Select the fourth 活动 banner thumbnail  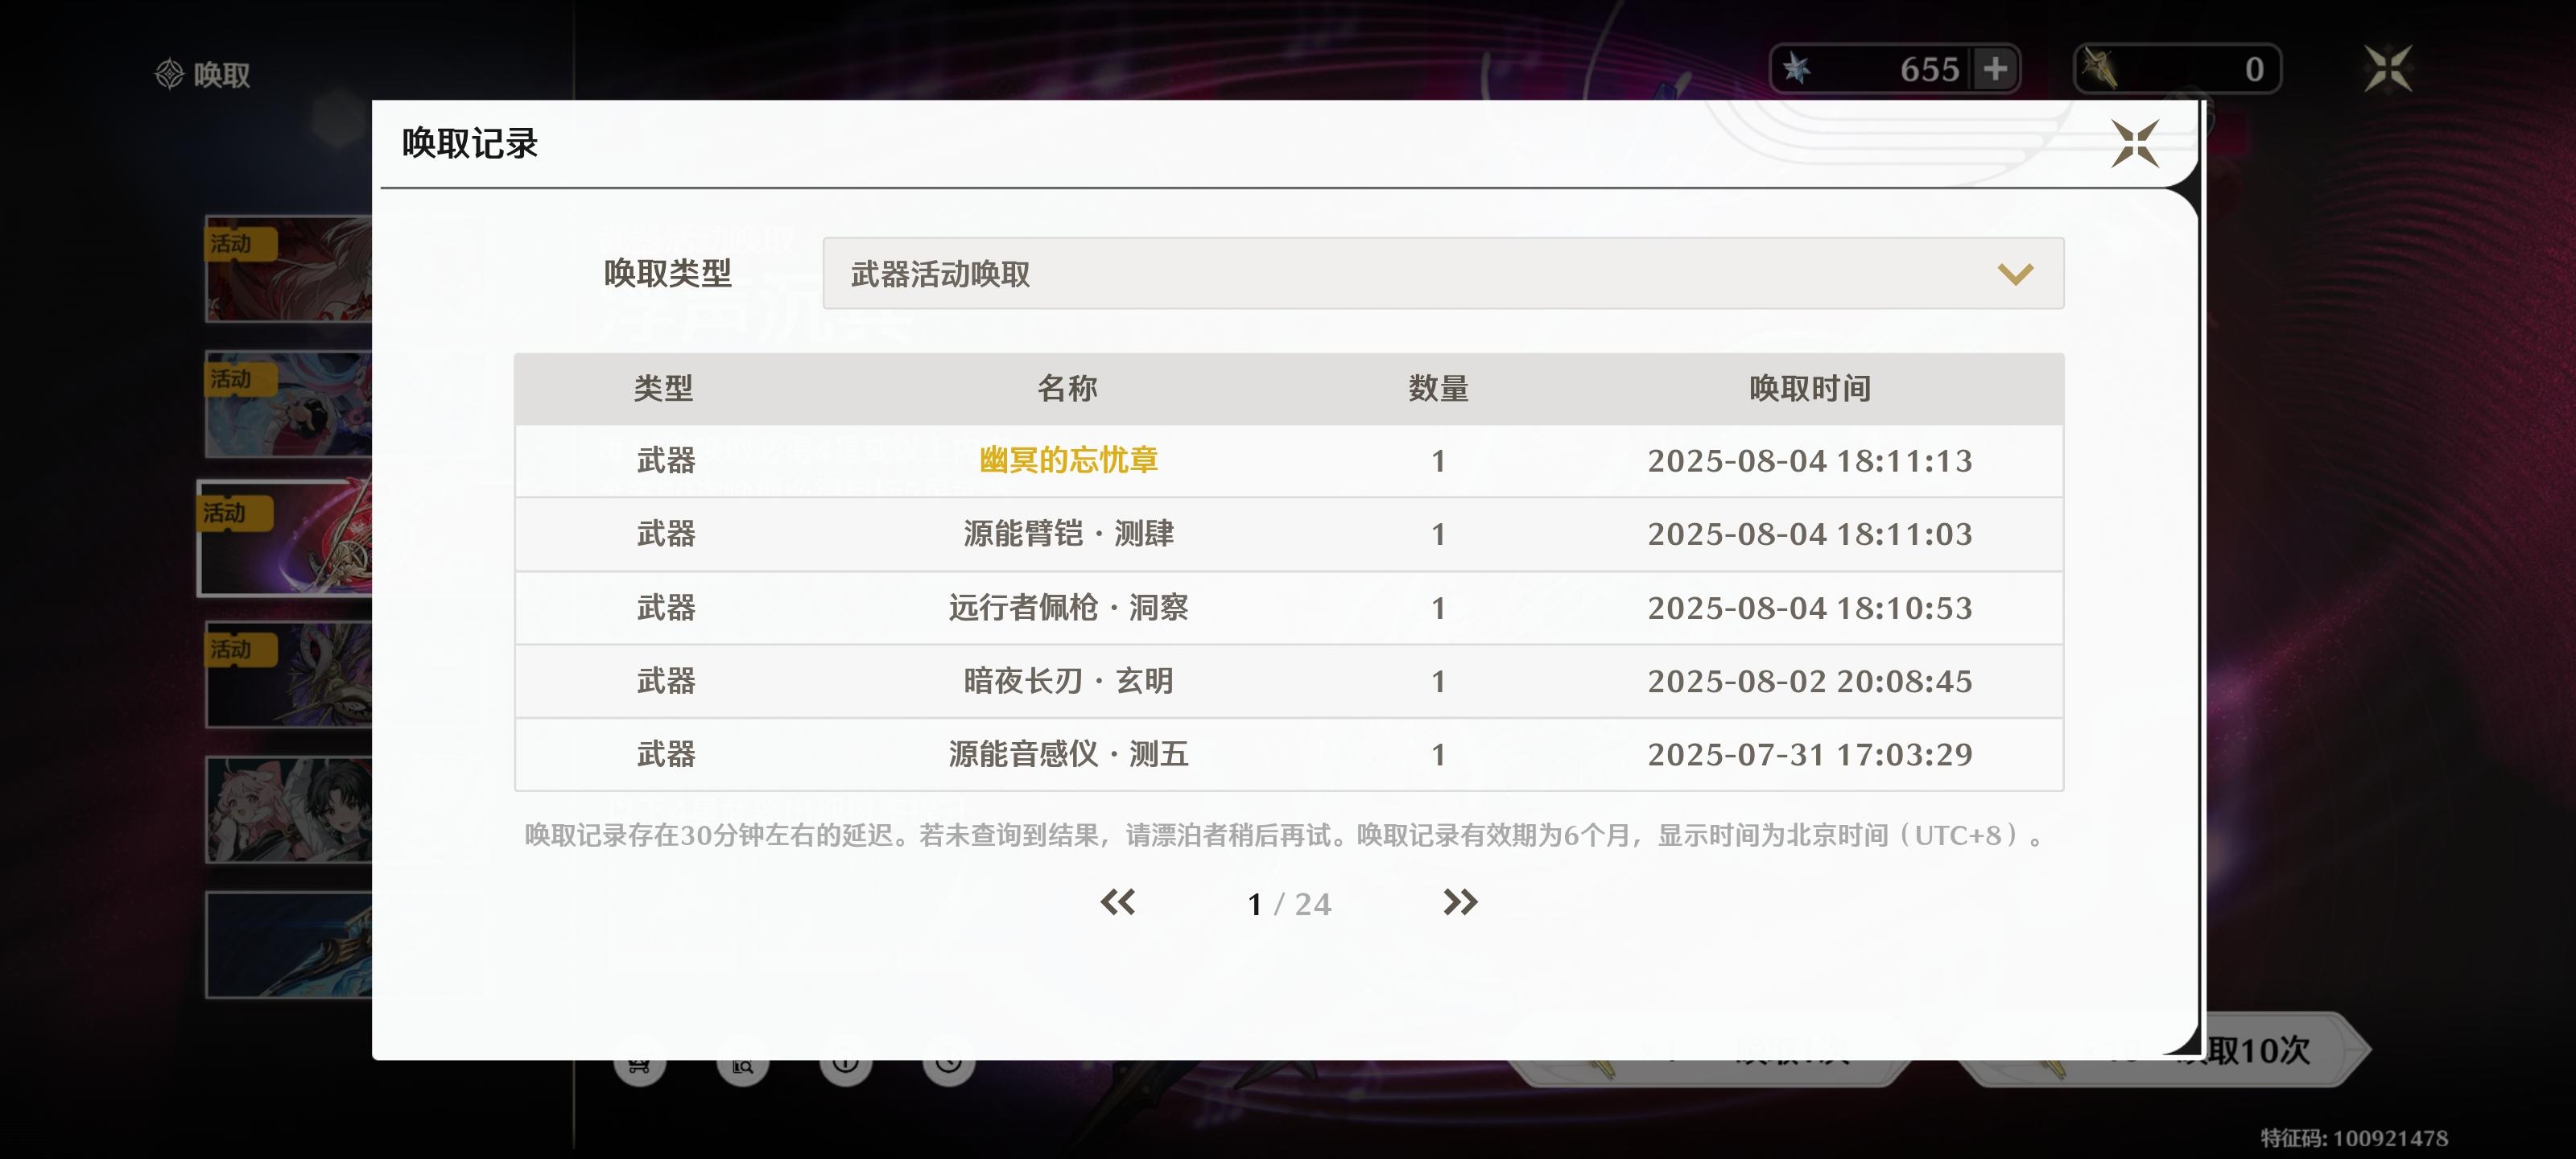click(288, 675)
